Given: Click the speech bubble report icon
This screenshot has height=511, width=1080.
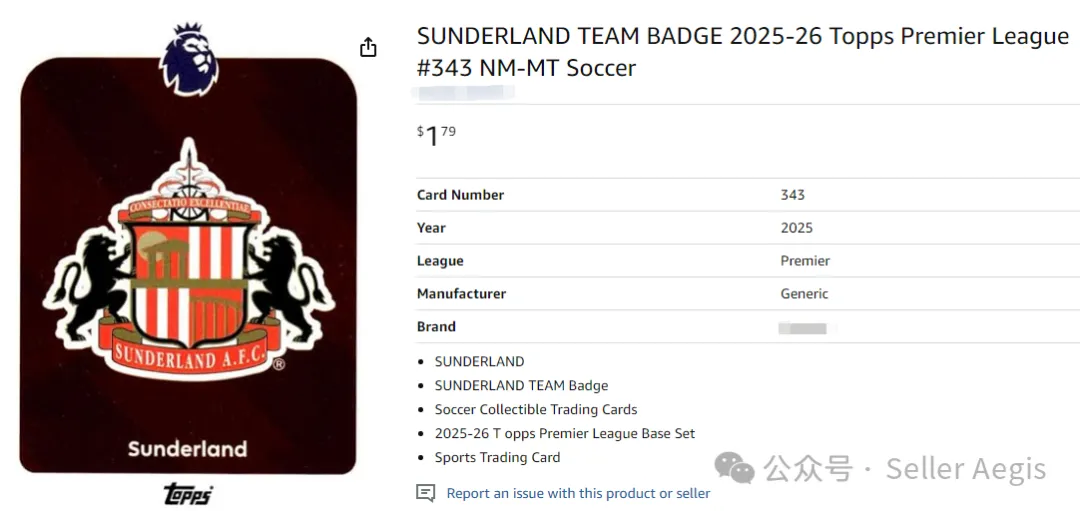Looking at the screenshot, I should point(426,493).
